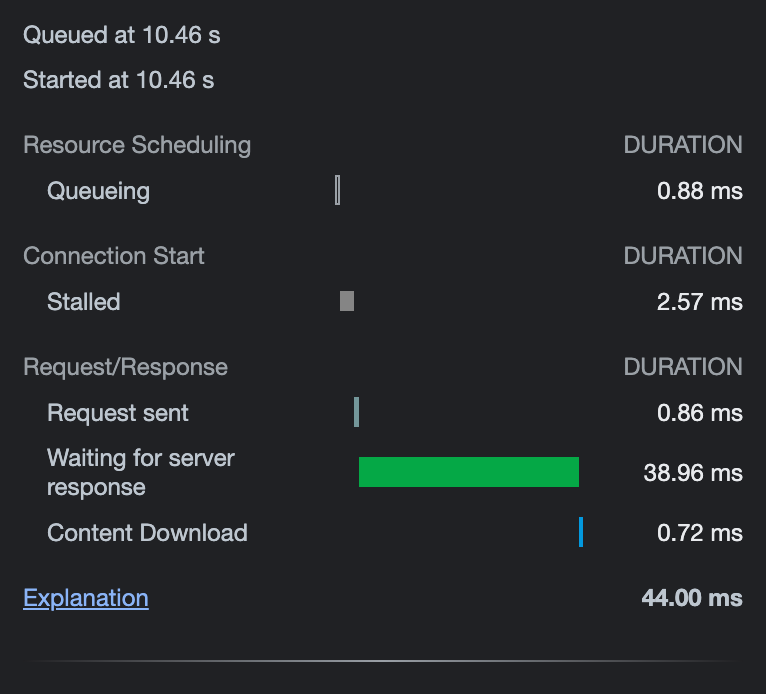Click the Waiting for server response label

[x=141, y=473]
